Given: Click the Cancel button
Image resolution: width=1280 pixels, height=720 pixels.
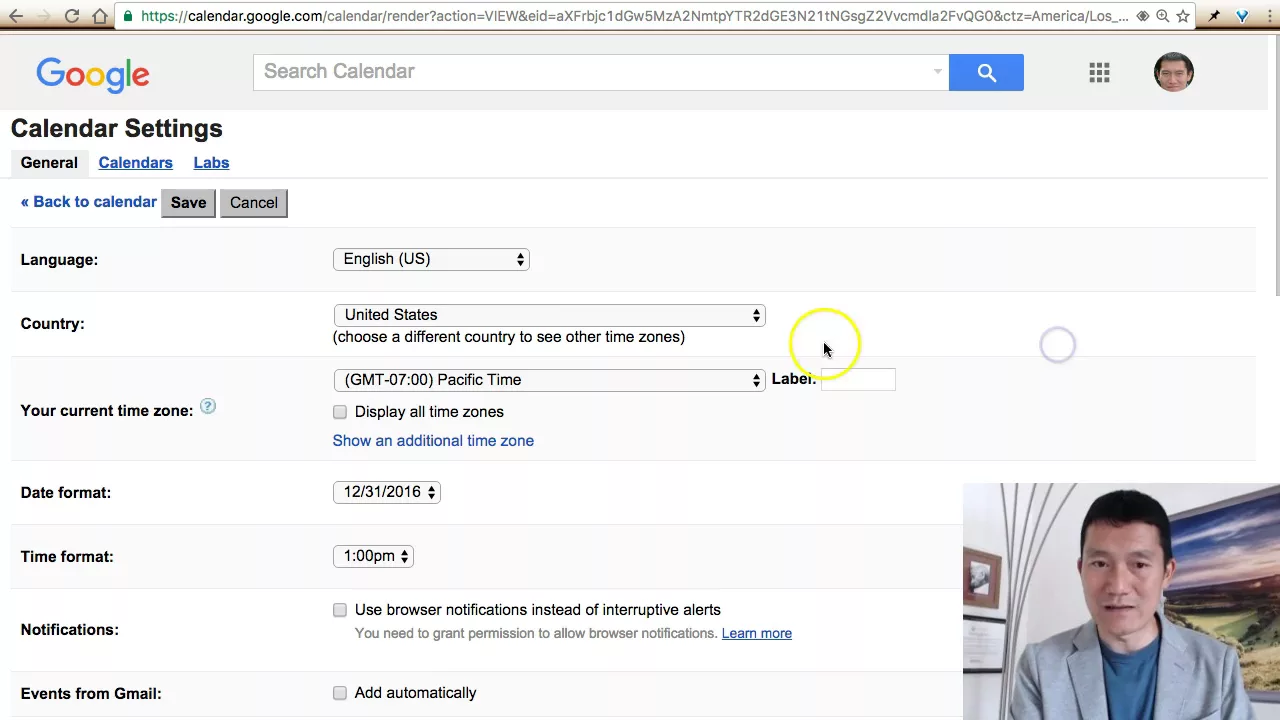Looking at the screenshot, I should tap(254, 203).
